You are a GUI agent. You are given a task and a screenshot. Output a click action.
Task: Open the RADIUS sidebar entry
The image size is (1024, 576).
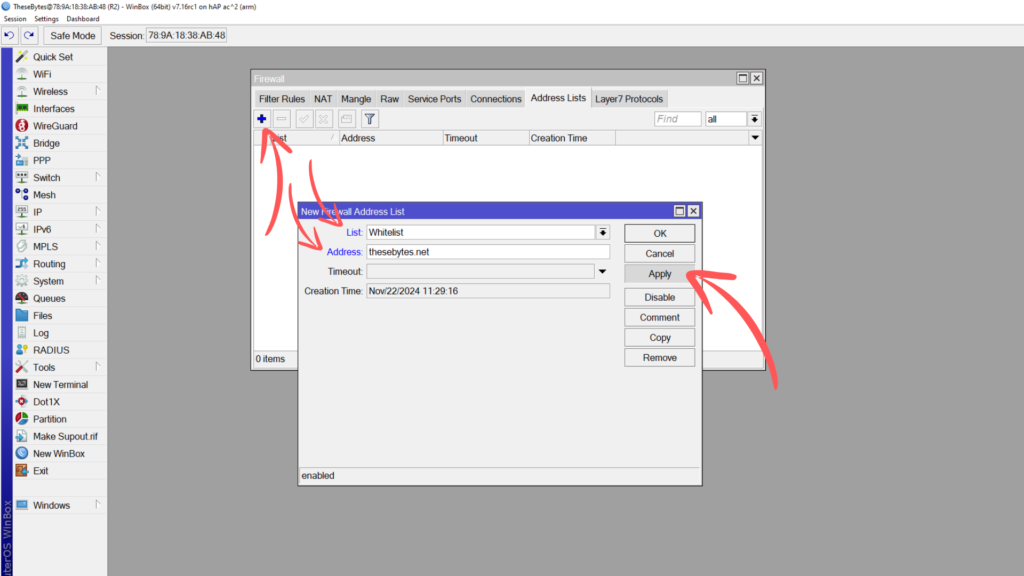(x=51, y=350)
